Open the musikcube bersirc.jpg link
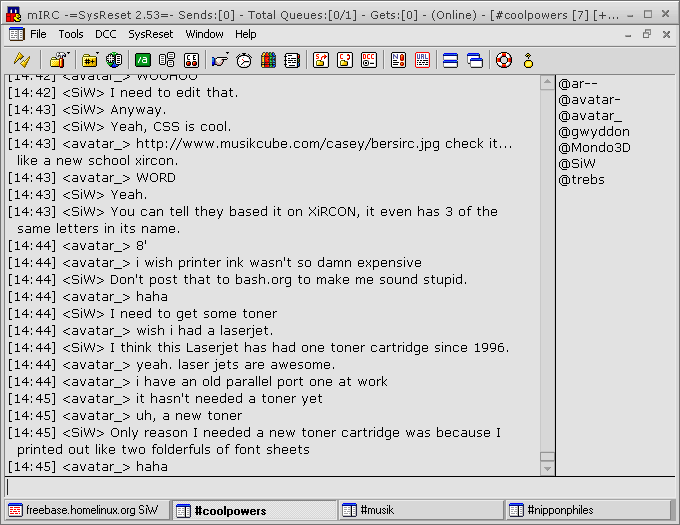Image resolution: width=680 pixels, height=525 pixels. [288, 143]
